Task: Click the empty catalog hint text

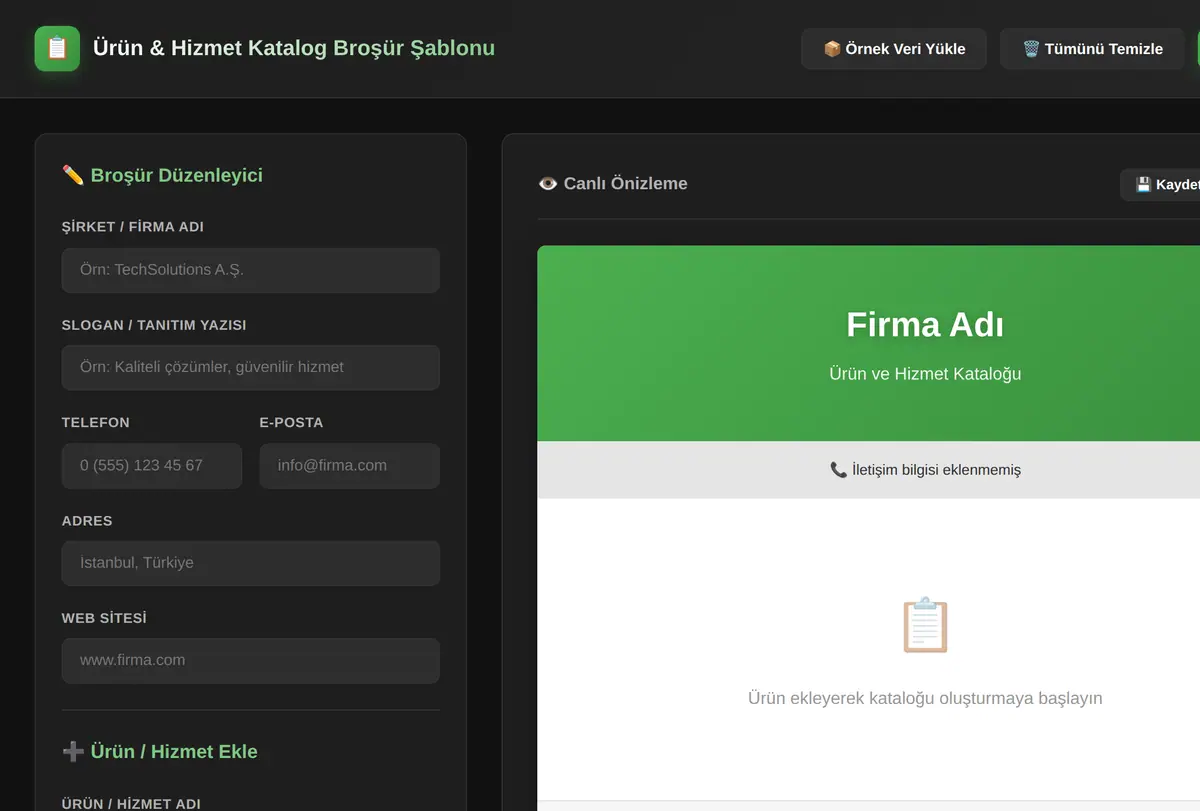Action: tap(925, 698)
